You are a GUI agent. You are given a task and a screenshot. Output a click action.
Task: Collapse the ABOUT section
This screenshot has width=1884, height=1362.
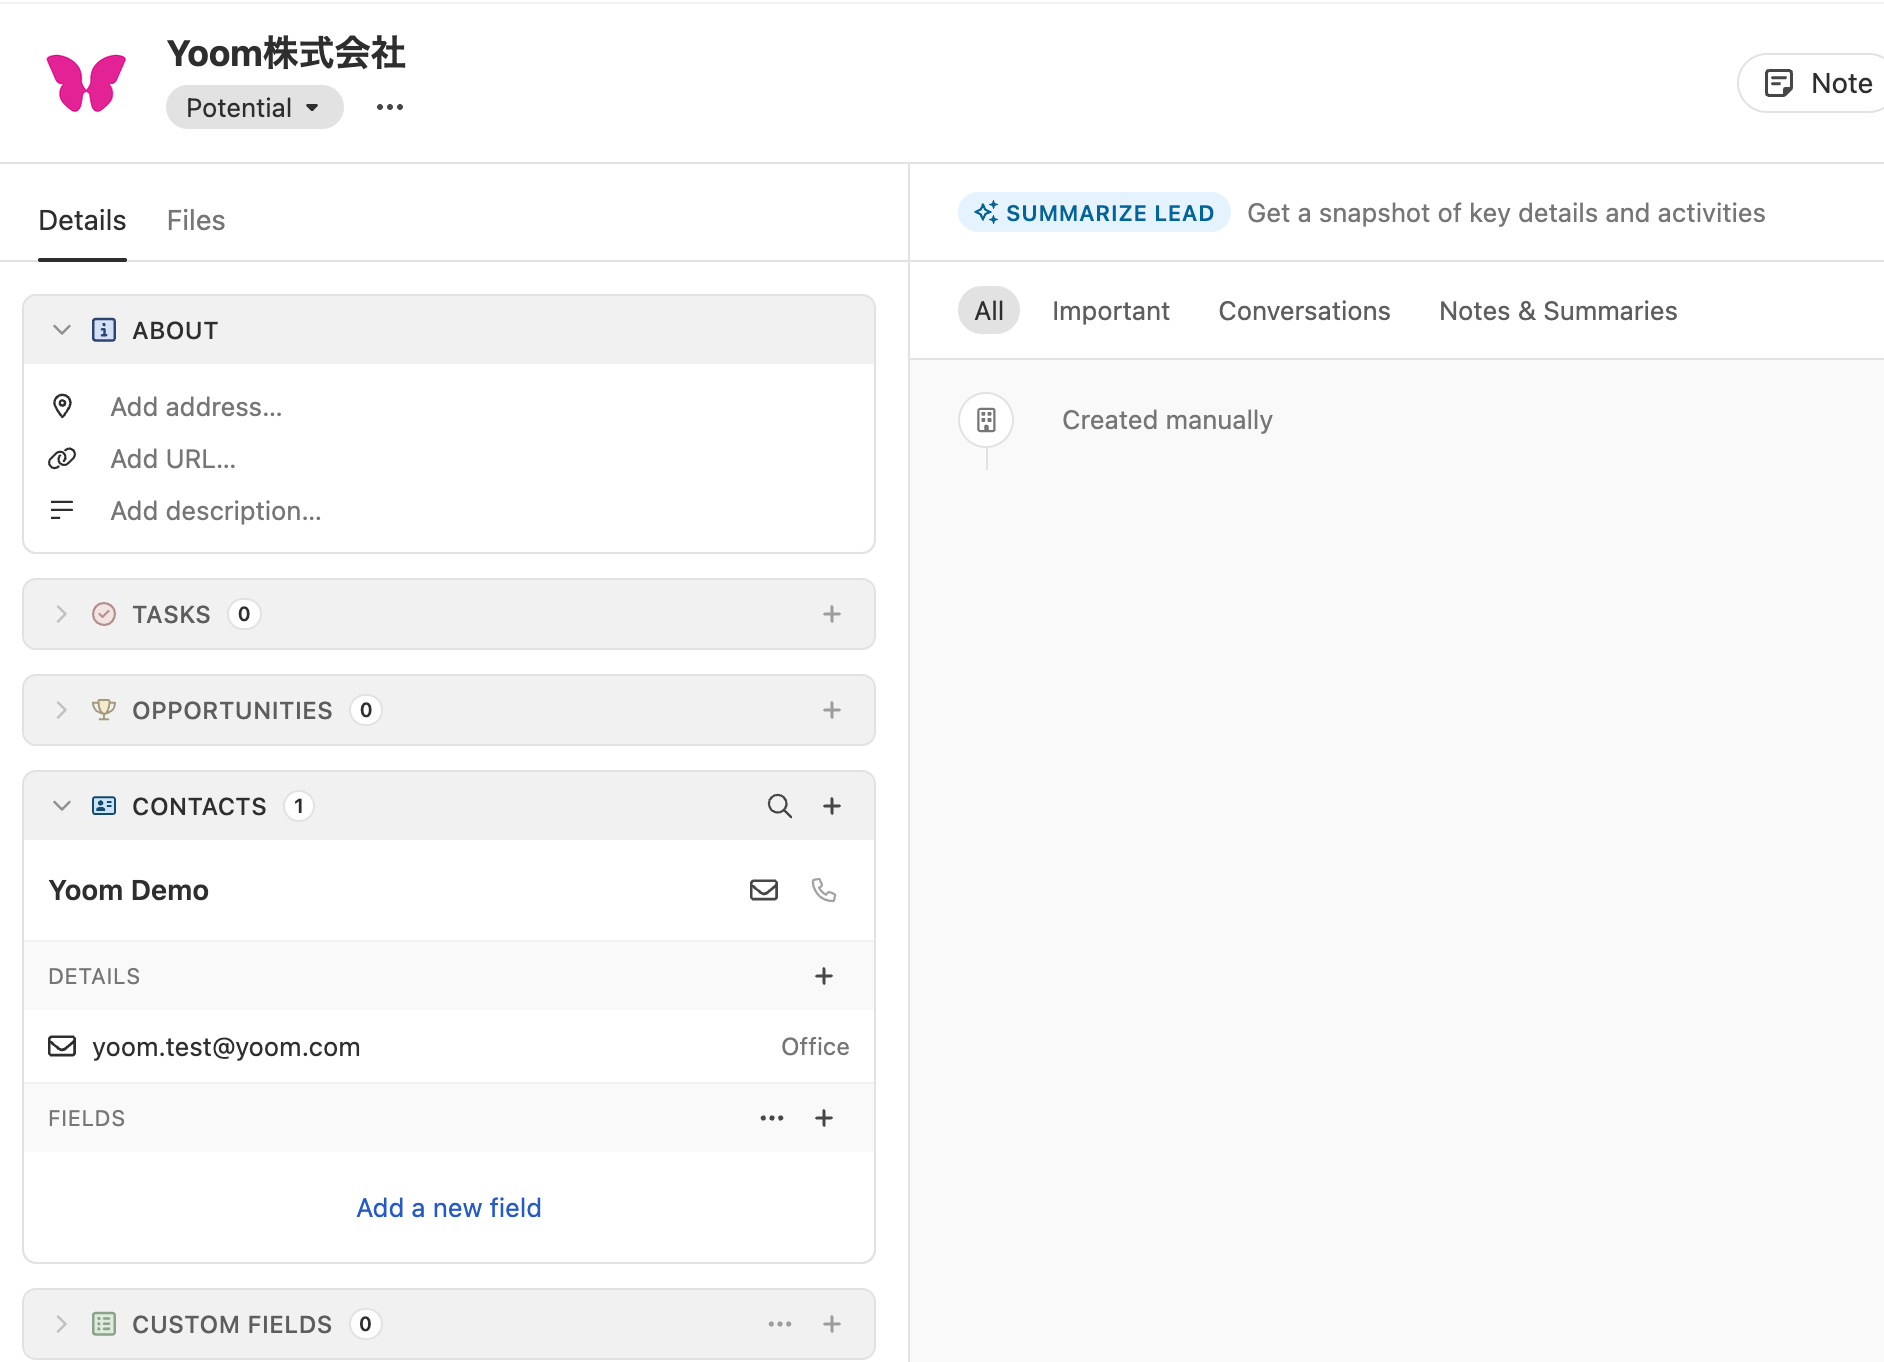pos(62,330)
